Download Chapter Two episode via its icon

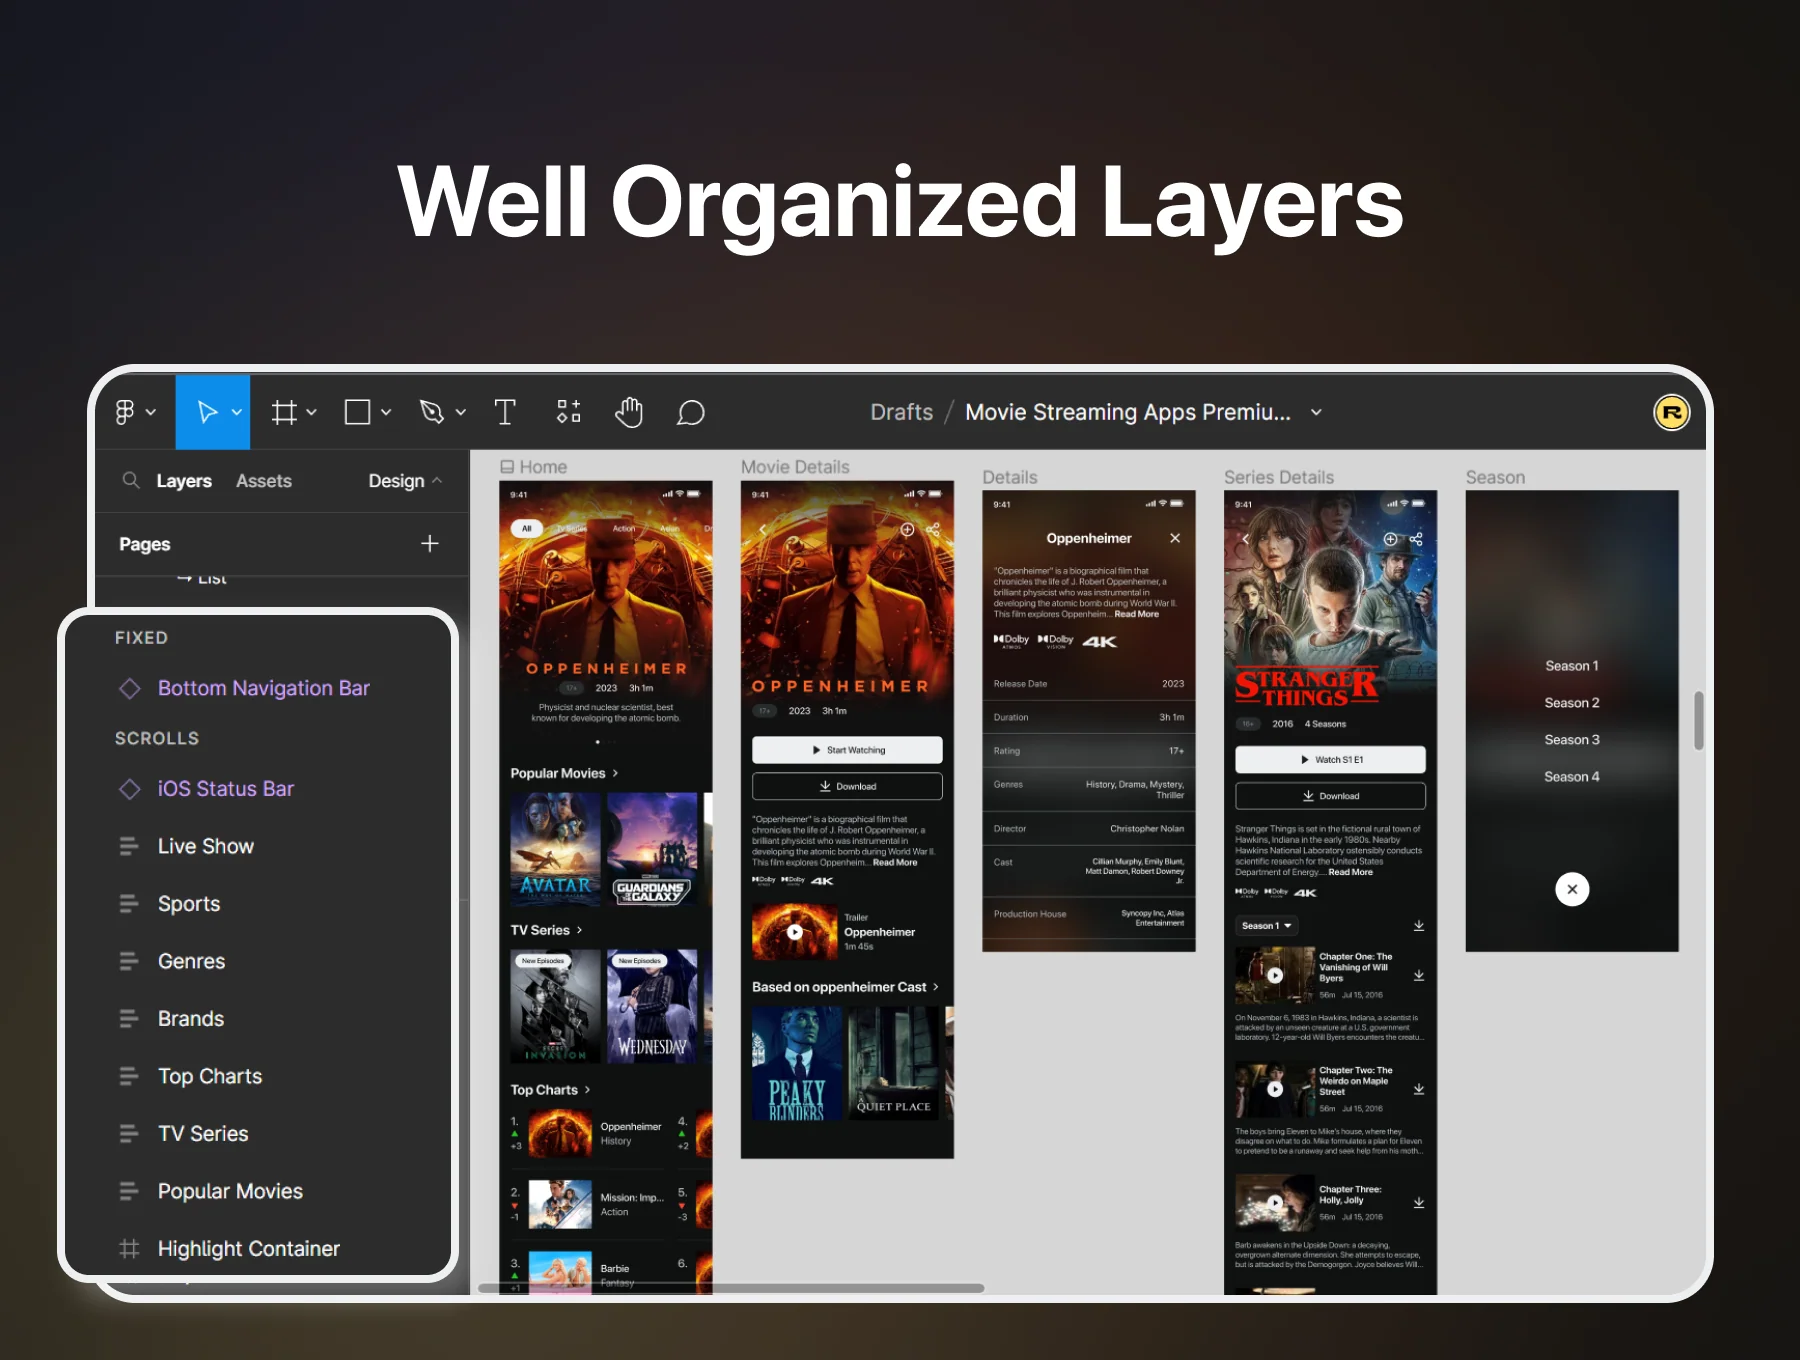click(x=1418, y=1089)
